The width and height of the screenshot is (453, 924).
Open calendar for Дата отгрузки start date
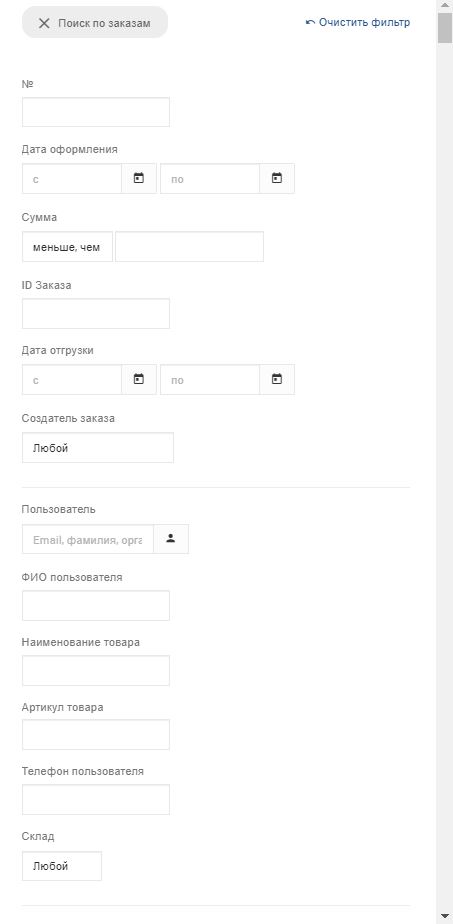pyautogui.click(x=139, y=380)
